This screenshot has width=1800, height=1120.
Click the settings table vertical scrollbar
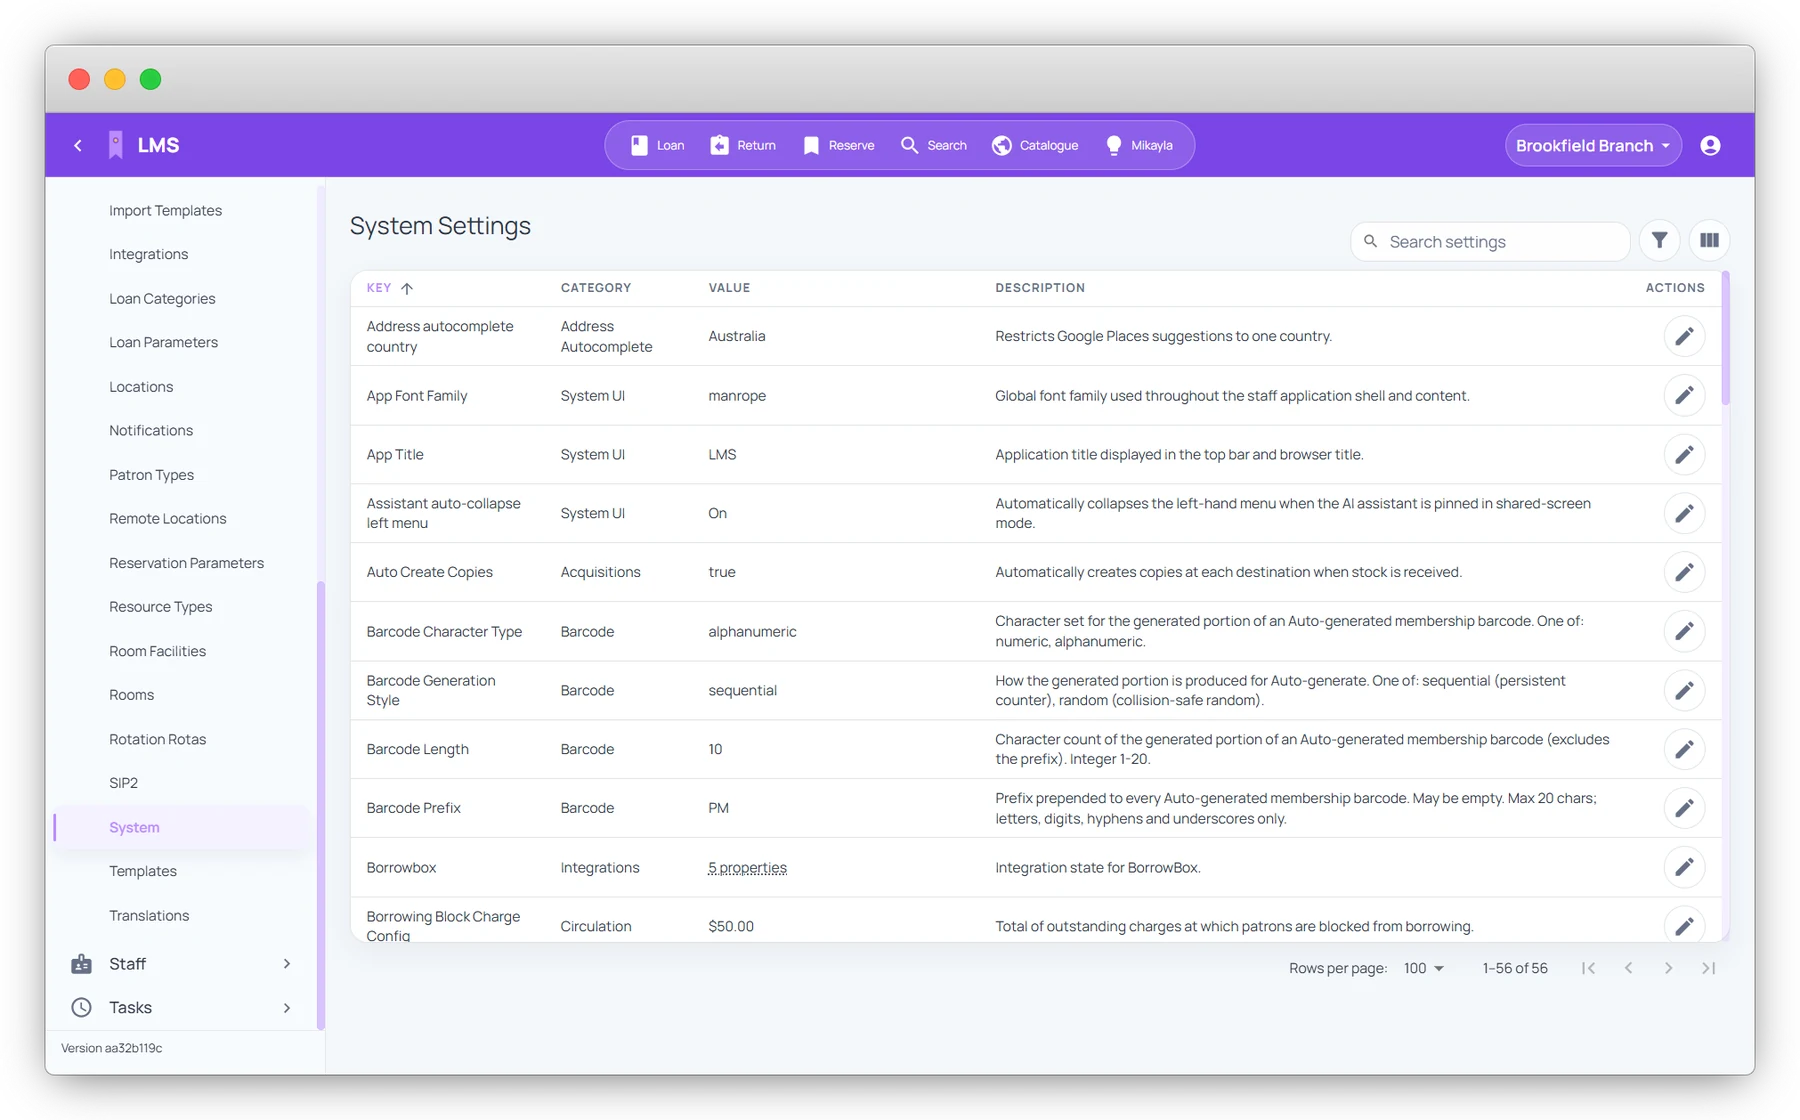[x=1726, y=339]
